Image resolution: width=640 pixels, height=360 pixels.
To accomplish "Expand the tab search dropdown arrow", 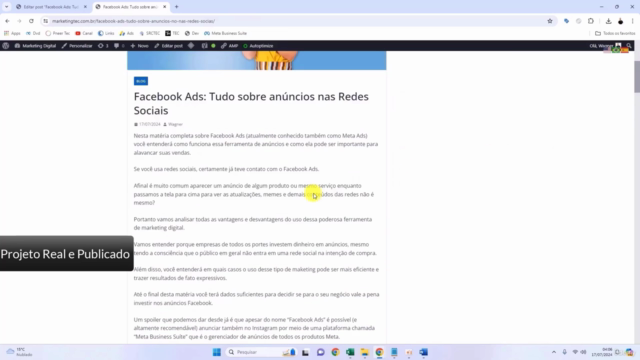I will click(7, 7).
